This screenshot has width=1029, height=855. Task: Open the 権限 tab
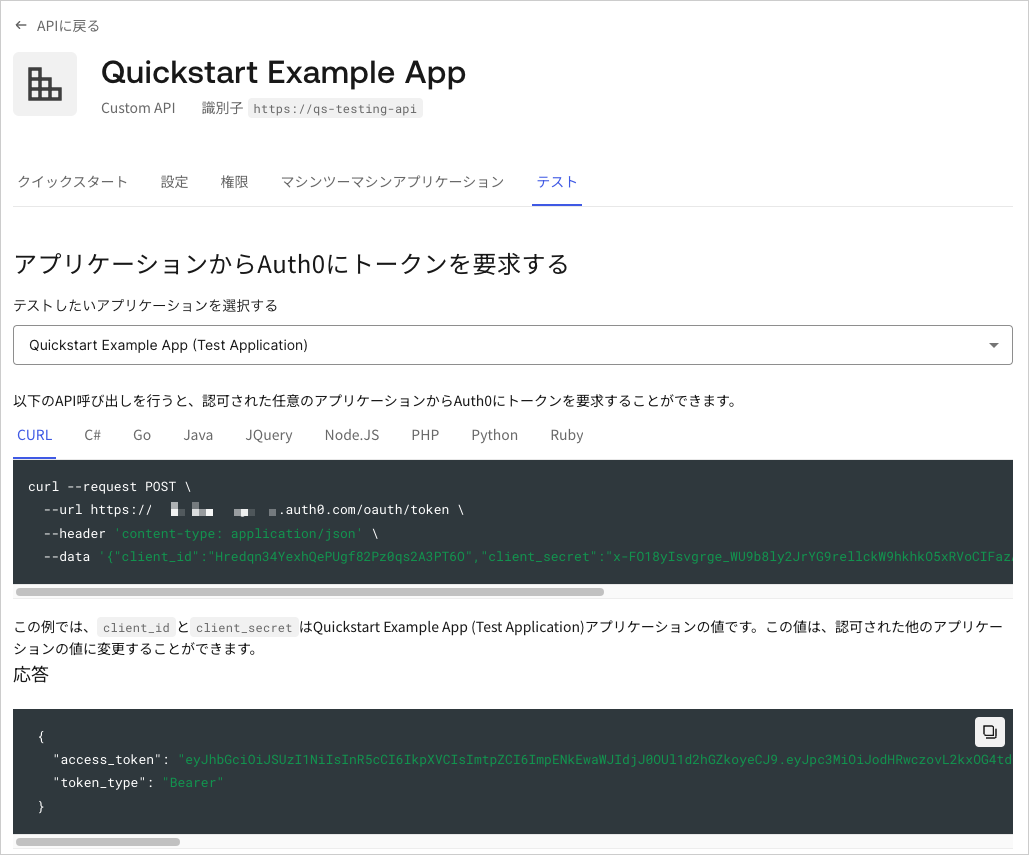234,182
